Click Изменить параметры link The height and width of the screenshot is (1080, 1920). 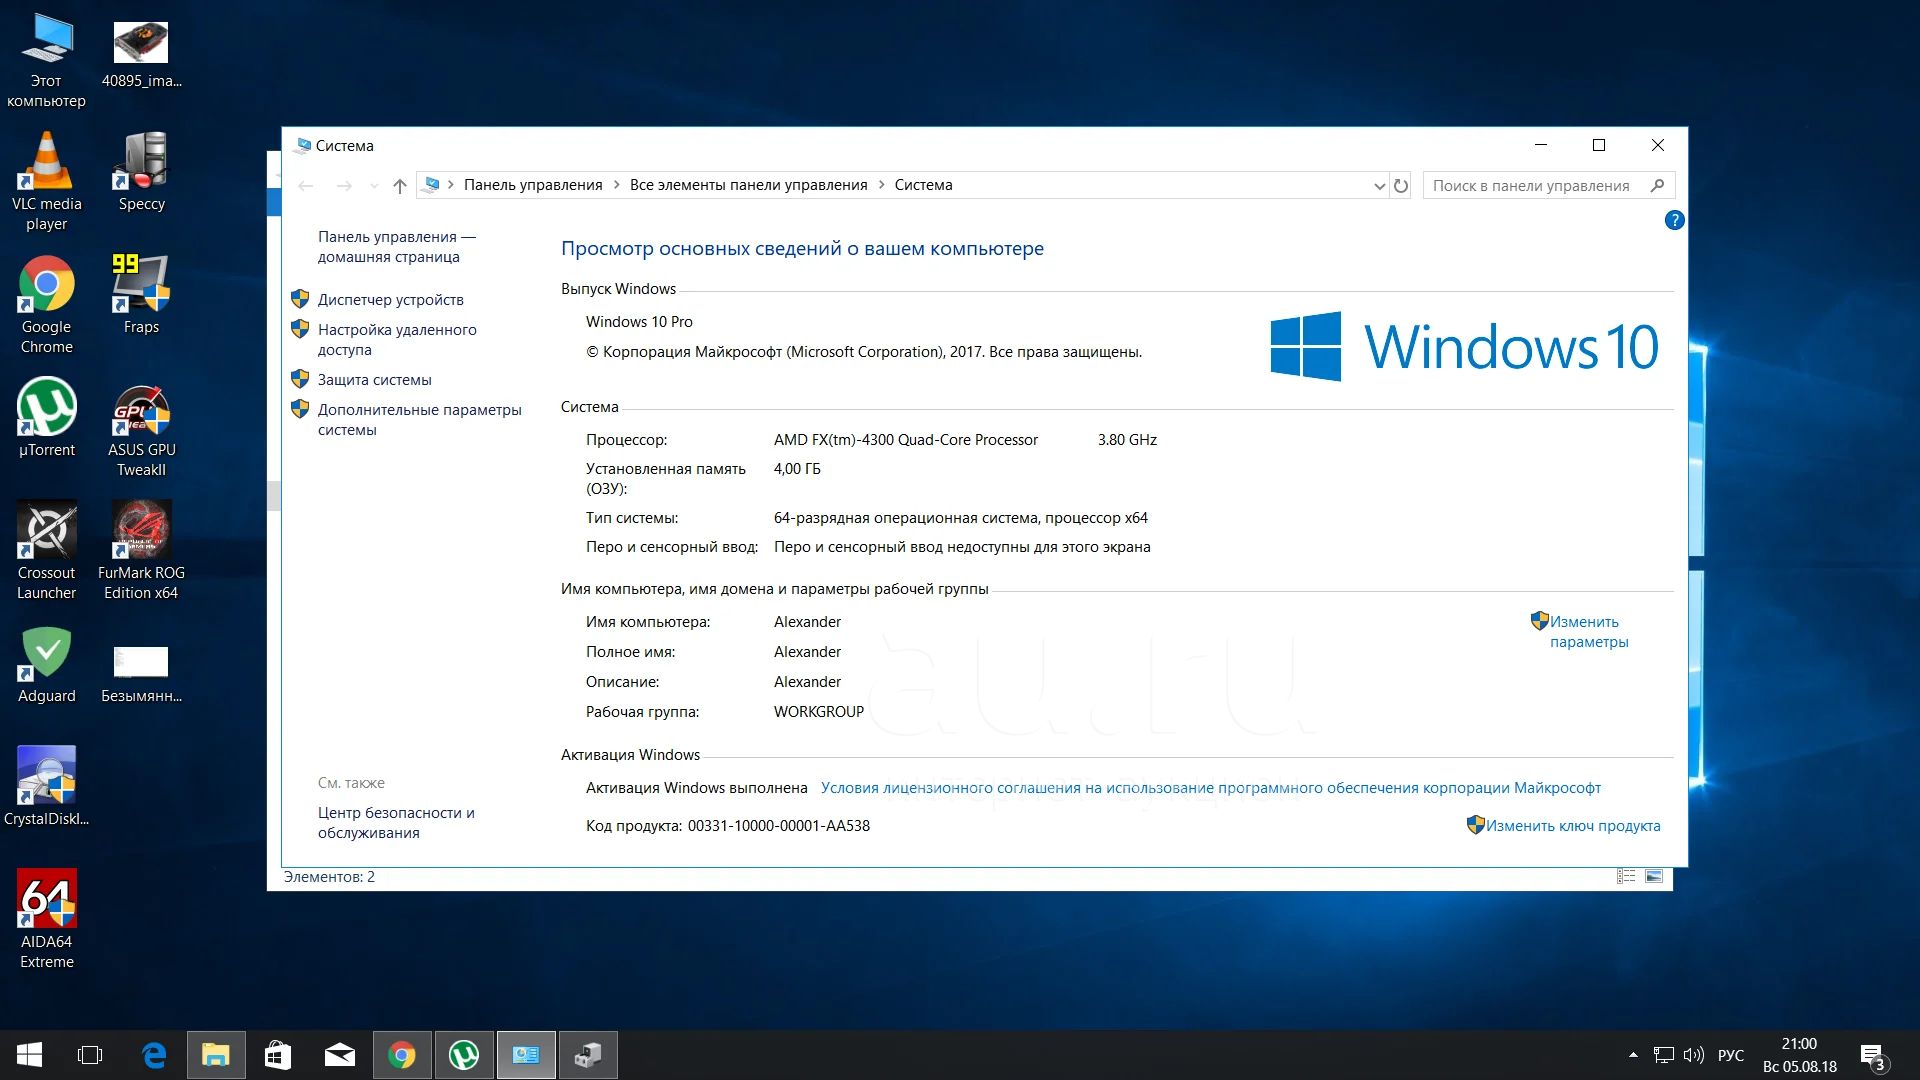pyautogui.click(x=1589, y=632)
